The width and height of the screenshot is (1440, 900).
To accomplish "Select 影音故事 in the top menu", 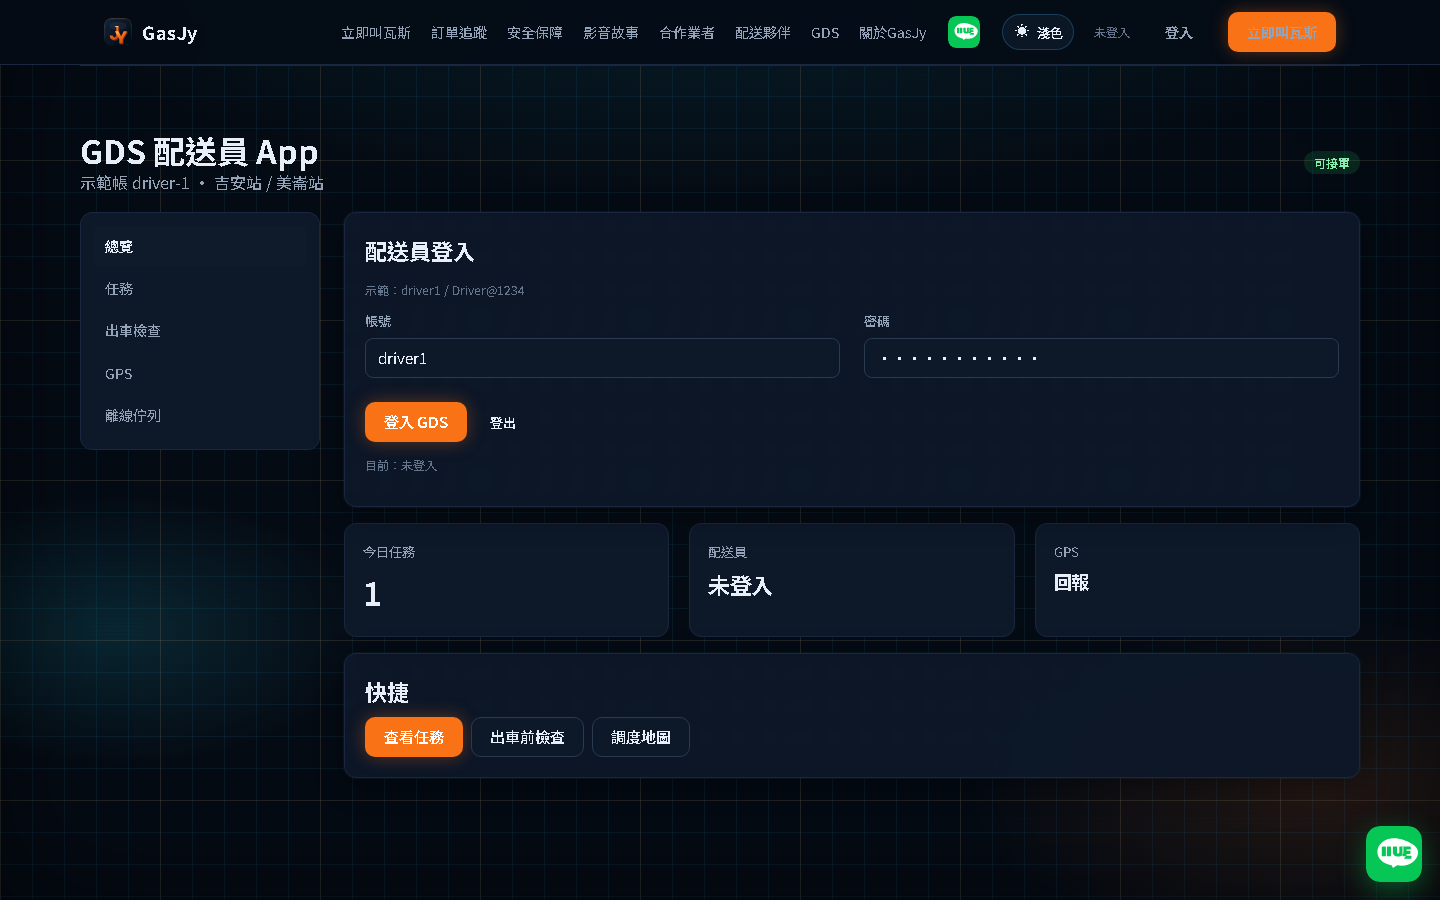I will [611, 33].
